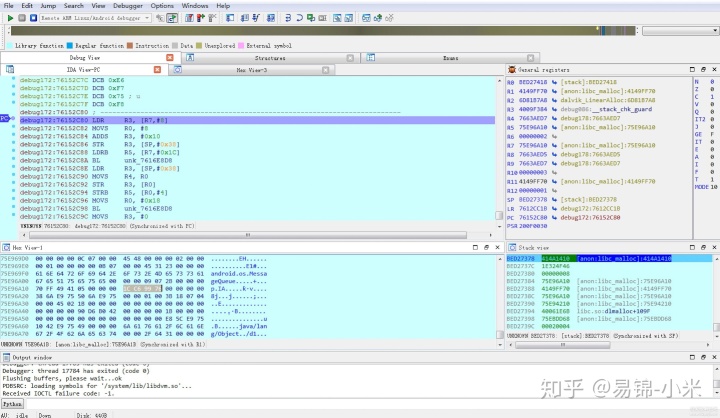The height and width of the screenshot is (418, 720).
Task: Switch to the Hex View-3 tab
Action: pos(251,70)
